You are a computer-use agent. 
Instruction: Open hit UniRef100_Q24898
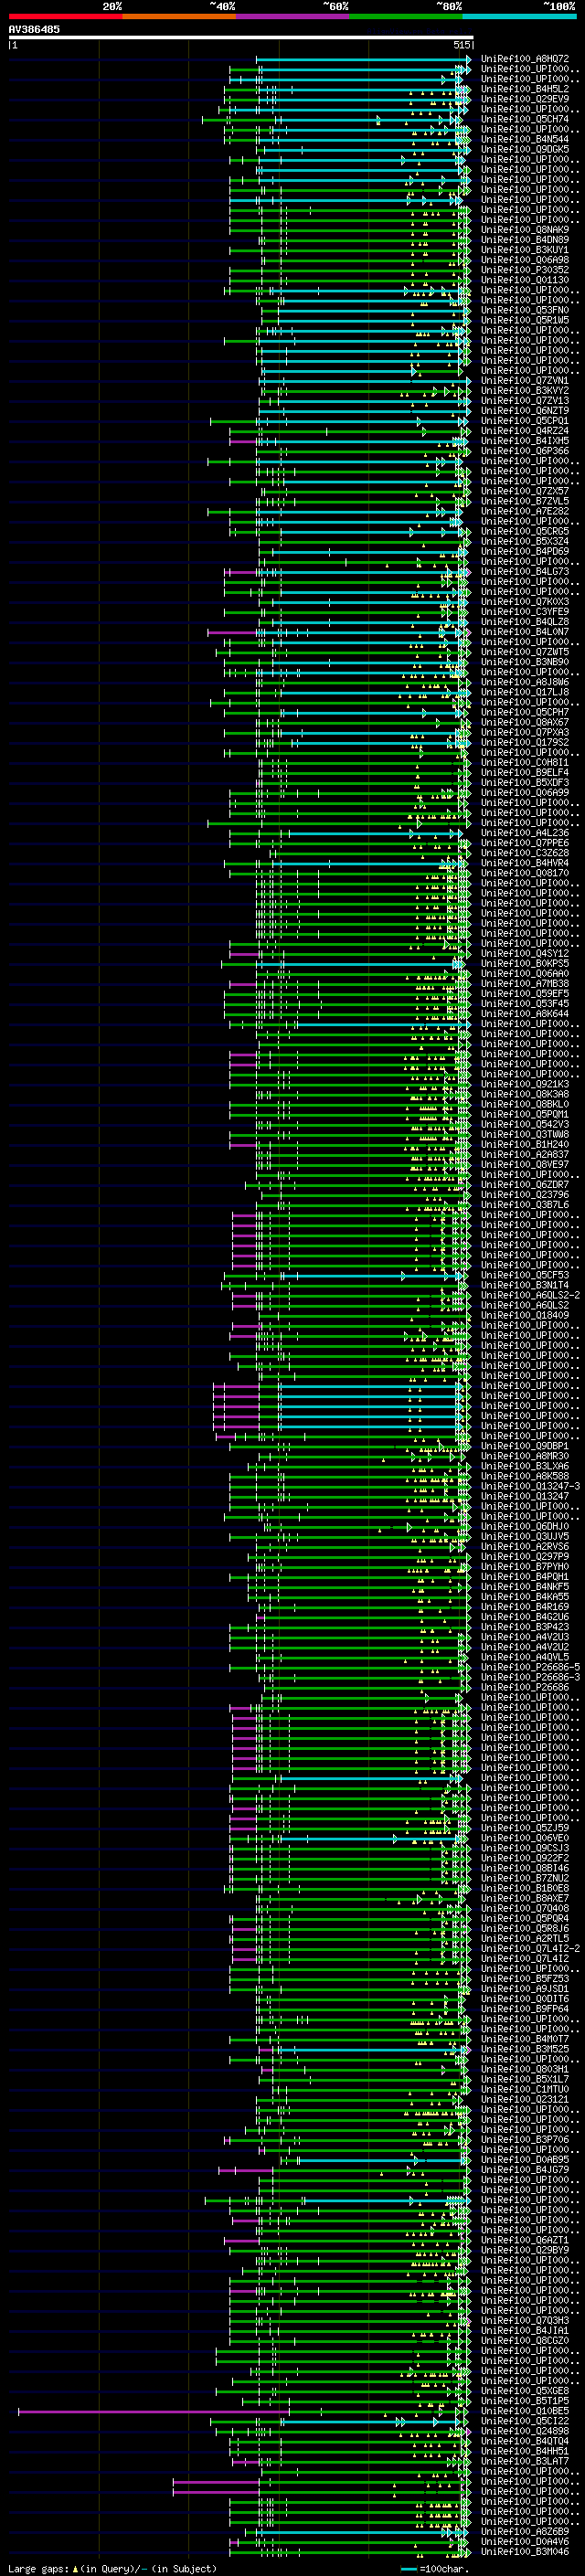click(x=525, y=2431)
